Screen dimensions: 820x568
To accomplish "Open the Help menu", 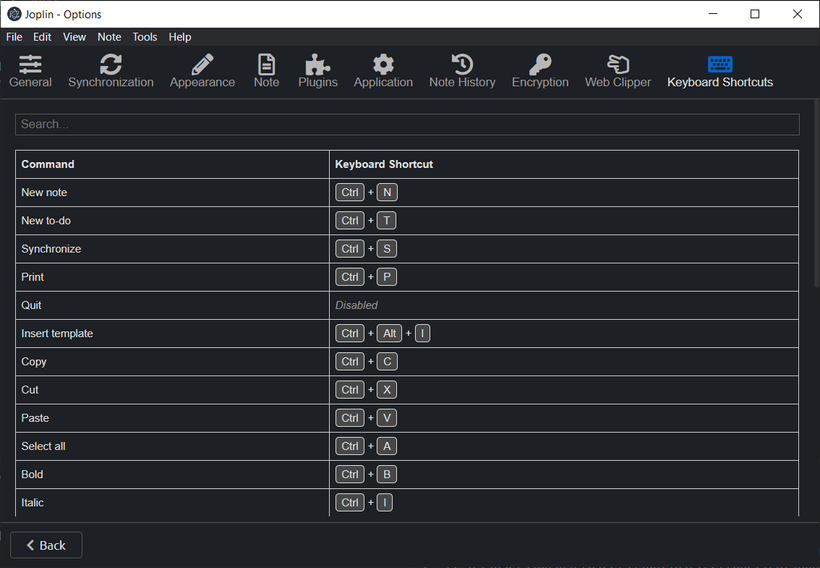I will point(180,37).
